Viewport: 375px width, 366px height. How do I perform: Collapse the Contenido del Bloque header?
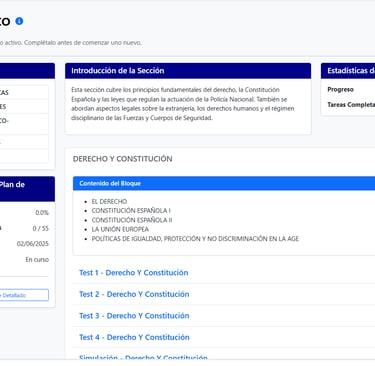click(224, 183)
